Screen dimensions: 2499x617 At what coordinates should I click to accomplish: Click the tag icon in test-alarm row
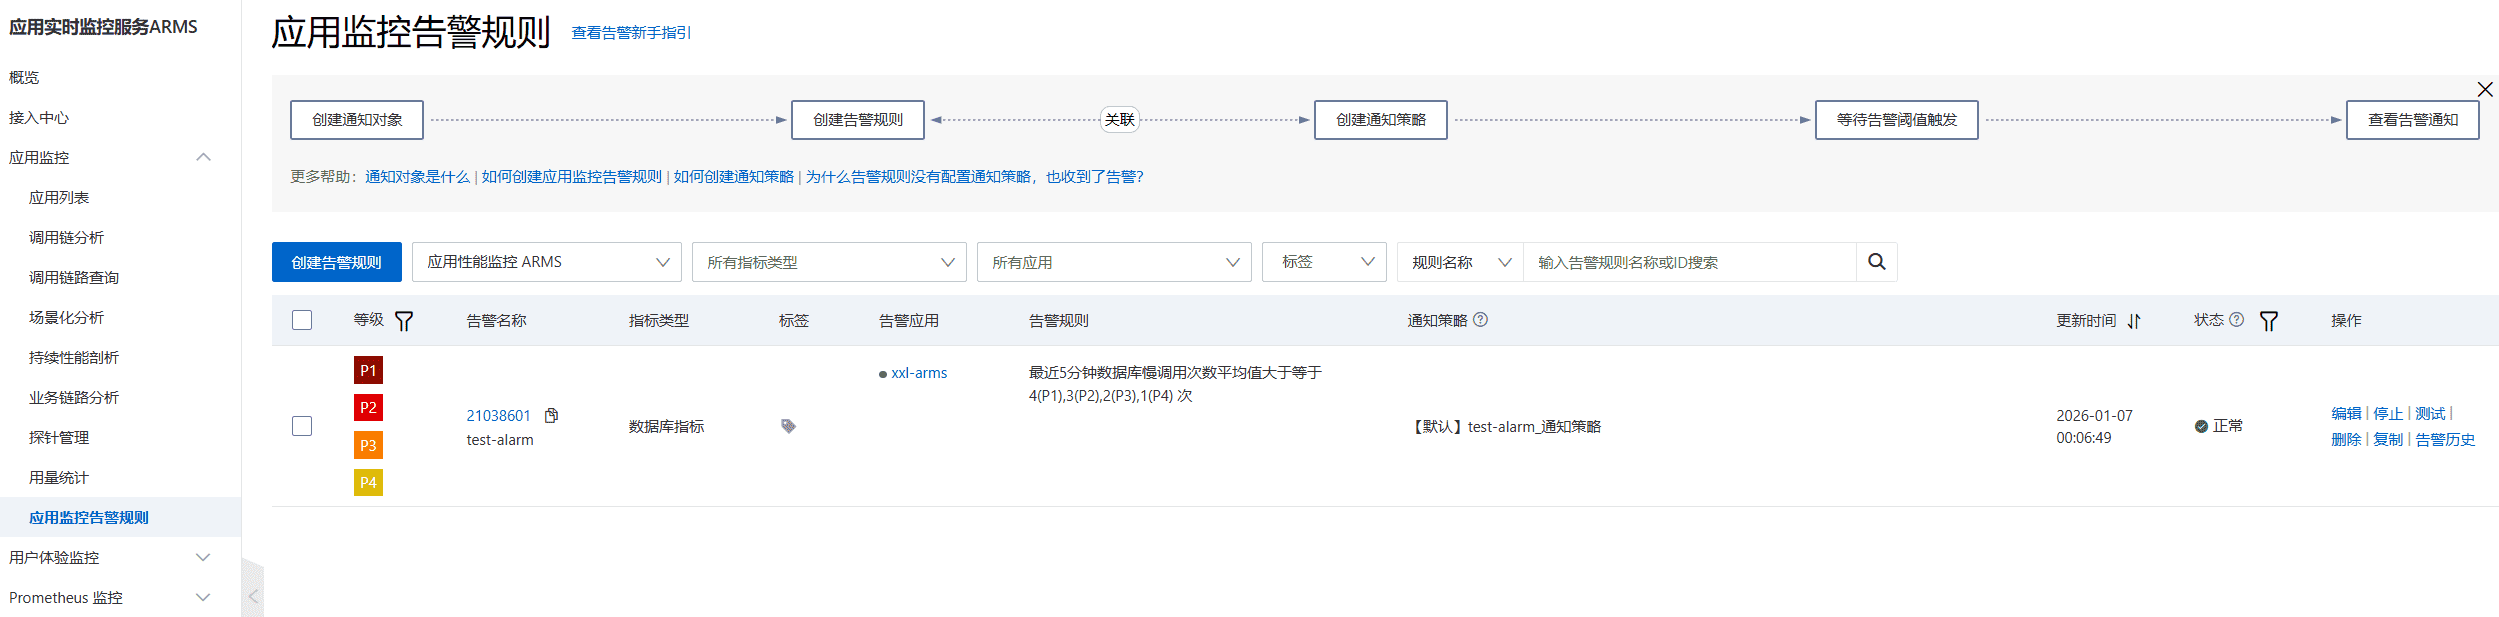tap(788, 426)
